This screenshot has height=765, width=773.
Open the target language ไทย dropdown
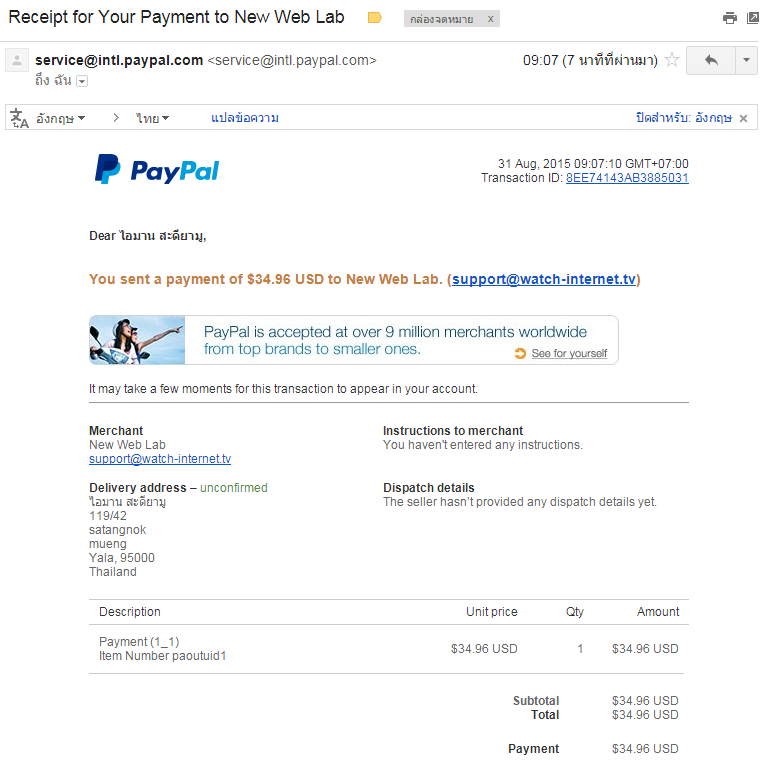click(x=152, y=118)
